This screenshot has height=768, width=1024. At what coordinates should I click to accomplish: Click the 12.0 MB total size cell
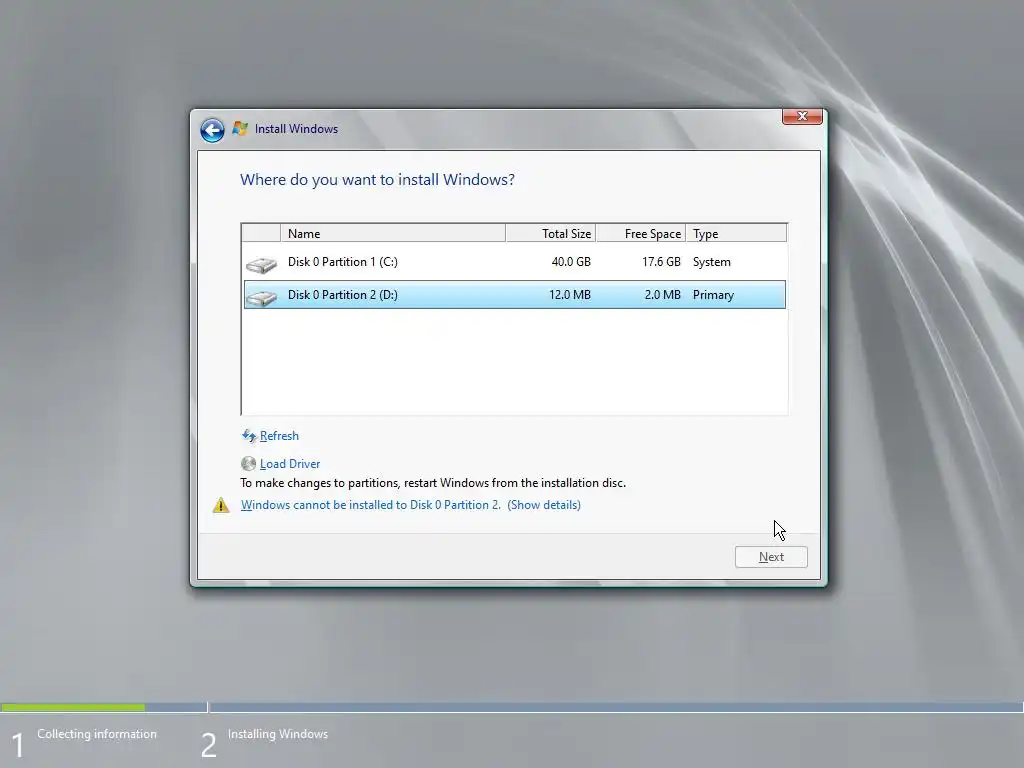(x=569, y=295)
